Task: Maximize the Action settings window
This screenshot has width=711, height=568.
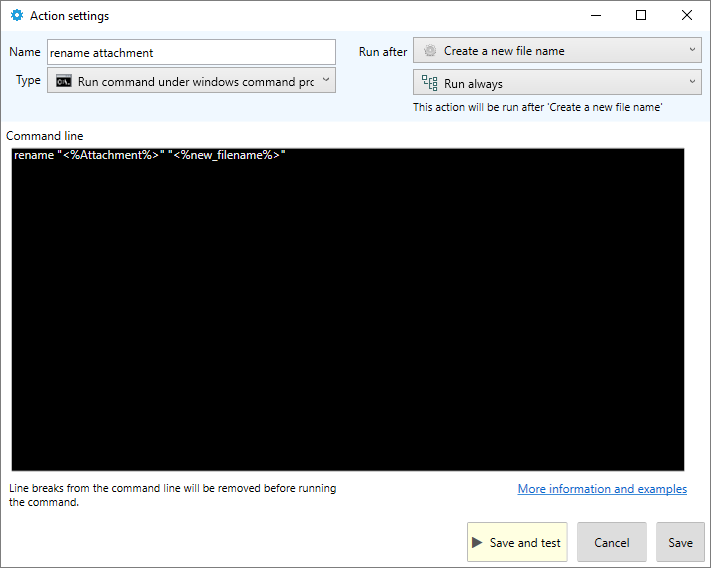Action: point(641,15)
